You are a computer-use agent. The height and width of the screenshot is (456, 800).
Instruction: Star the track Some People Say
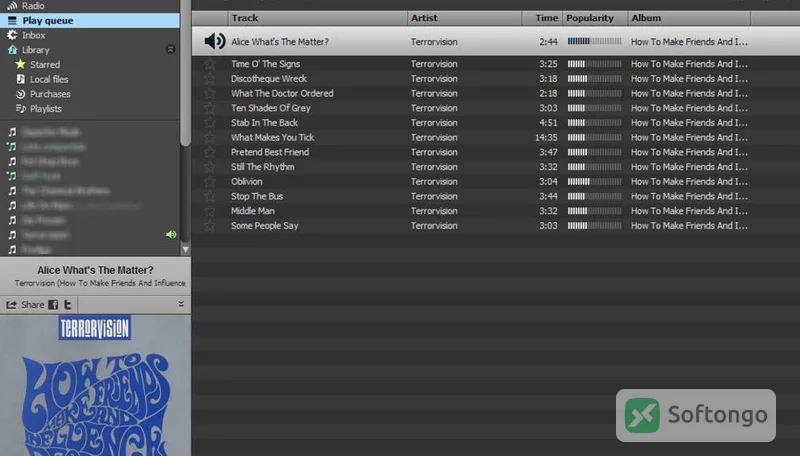209,226
